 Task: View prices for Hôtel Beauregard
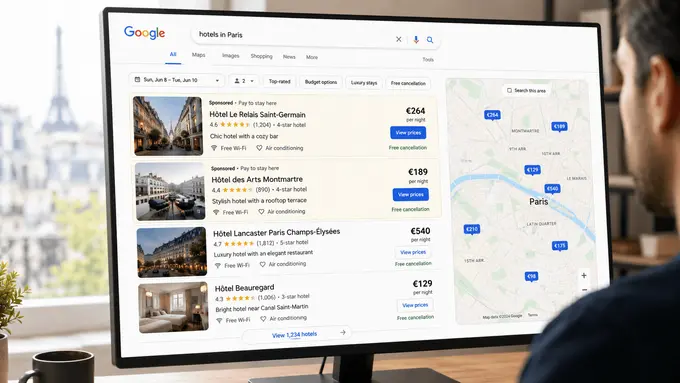coord(415,305)
